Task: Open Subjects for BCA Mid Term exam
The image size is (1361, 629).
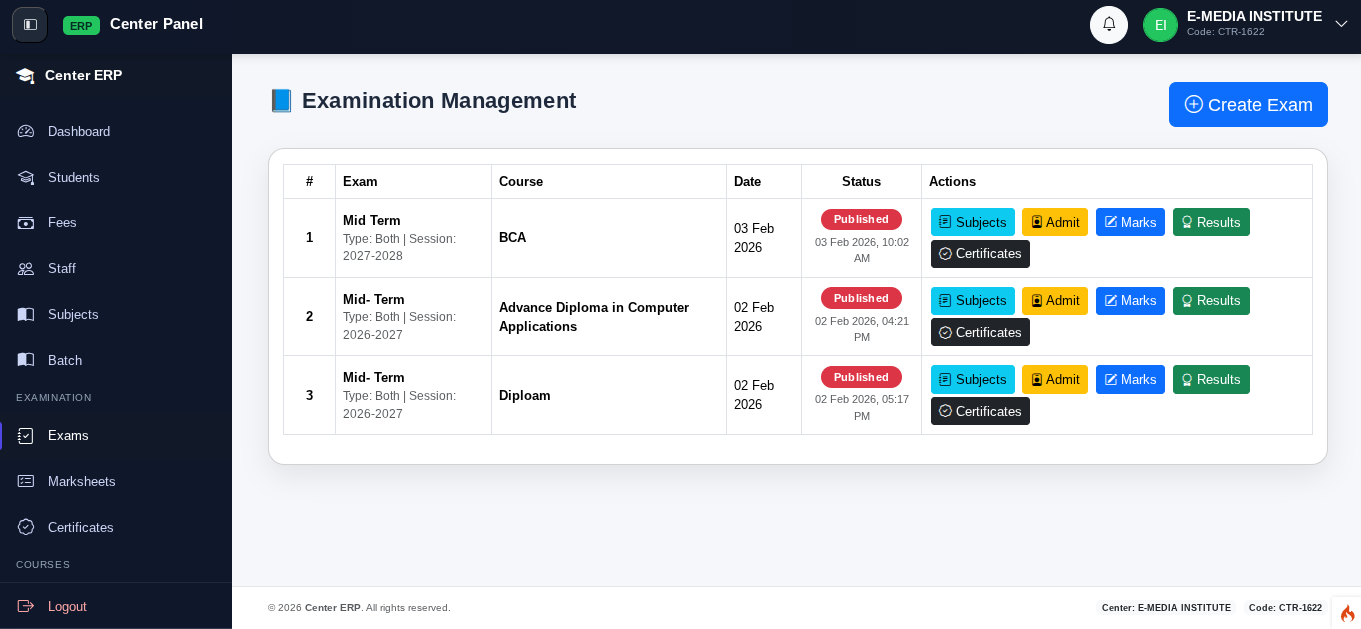Action: coord(972,222)
